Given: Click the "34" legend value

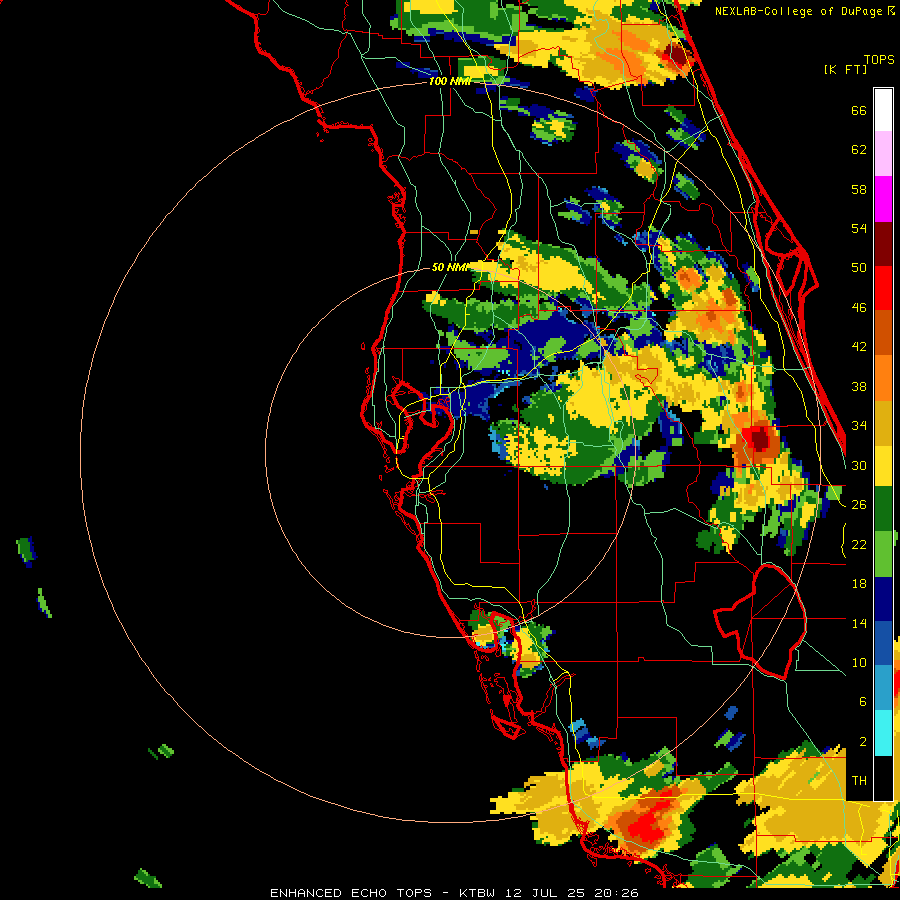Looking at the screenshot, I should 859,426.
